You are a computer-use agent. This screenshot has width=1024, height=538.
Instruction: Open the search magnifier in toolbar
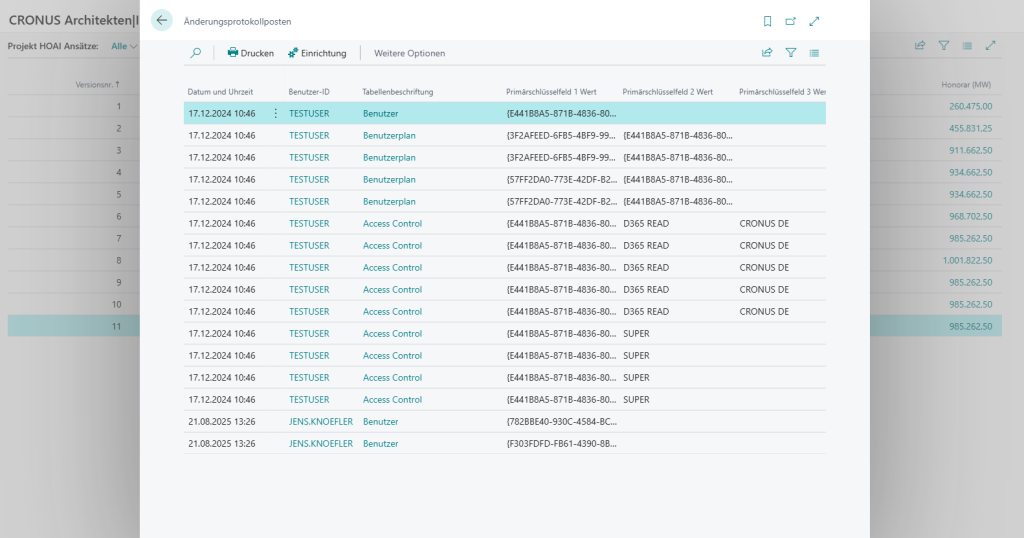pos(195,53)
